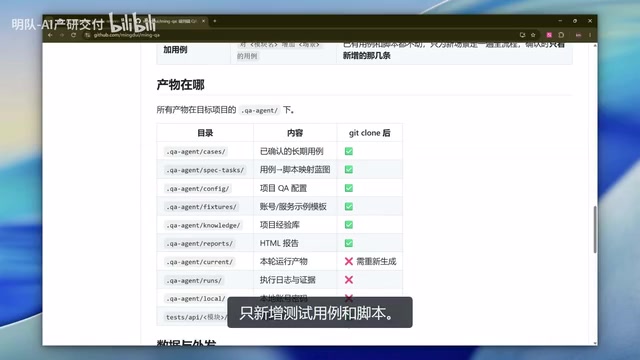
Task: Click the red cross in runs row
Action: coord(349,280)
